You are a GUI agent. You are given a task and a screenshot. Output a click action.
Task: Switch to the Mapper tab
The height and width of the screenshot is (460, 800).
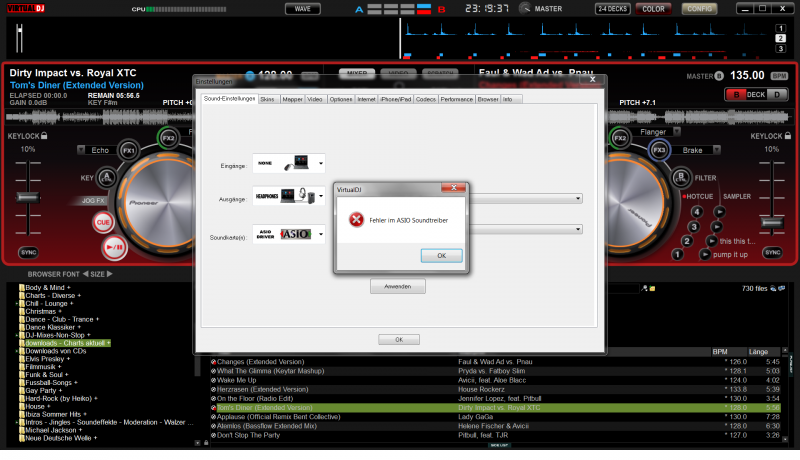click(x=292, y=99)
